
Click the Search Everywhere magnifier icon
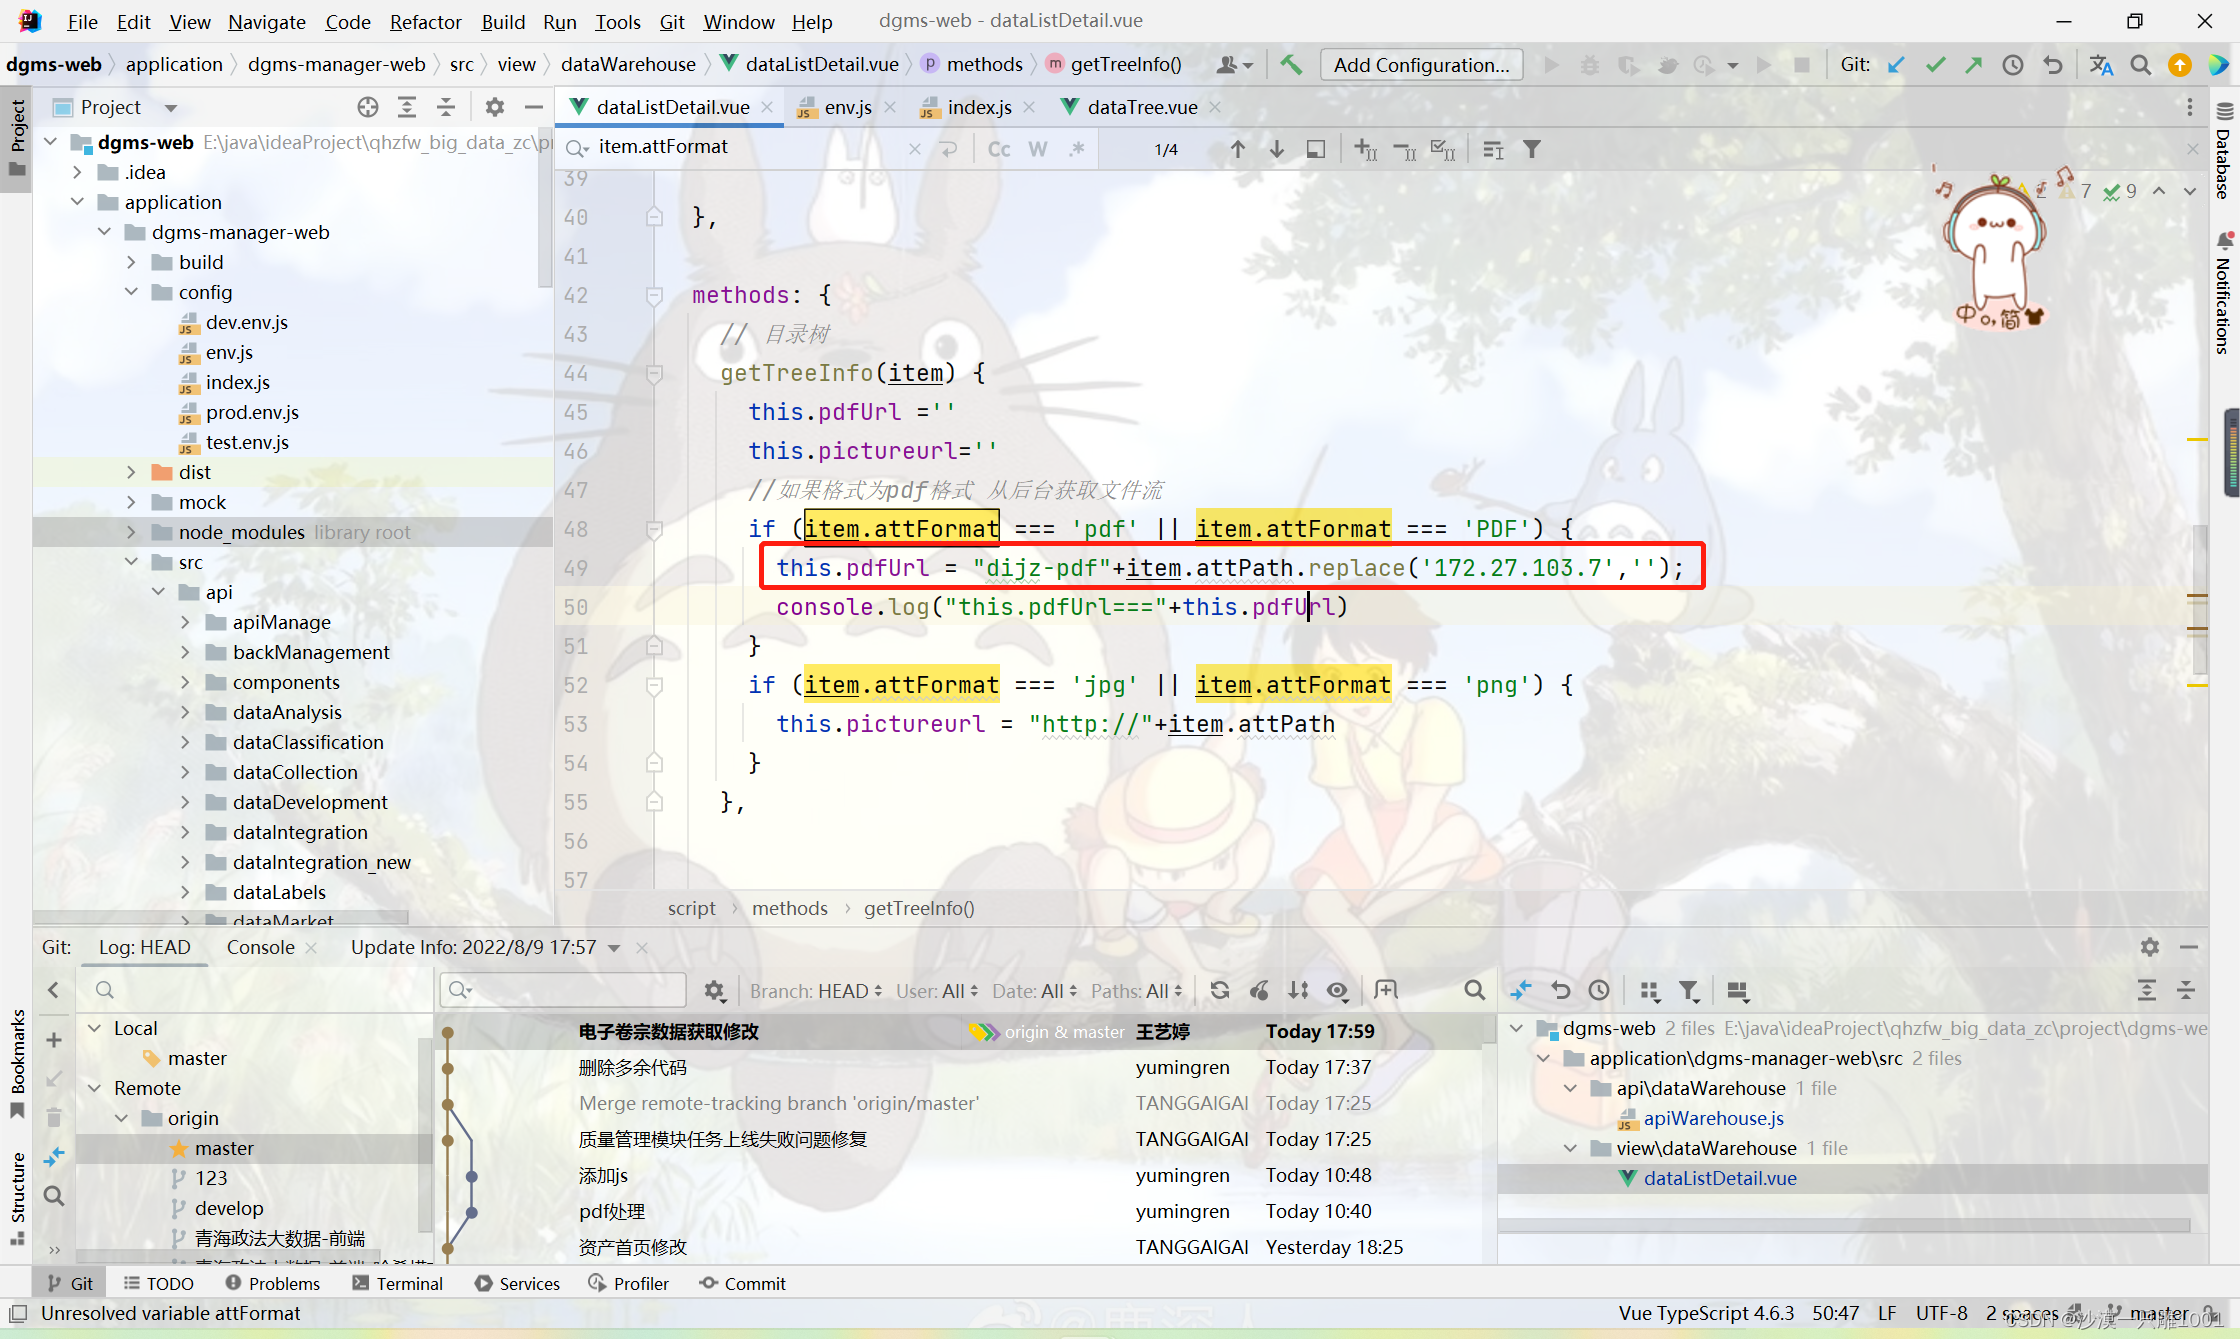[x=2140, y=65]
